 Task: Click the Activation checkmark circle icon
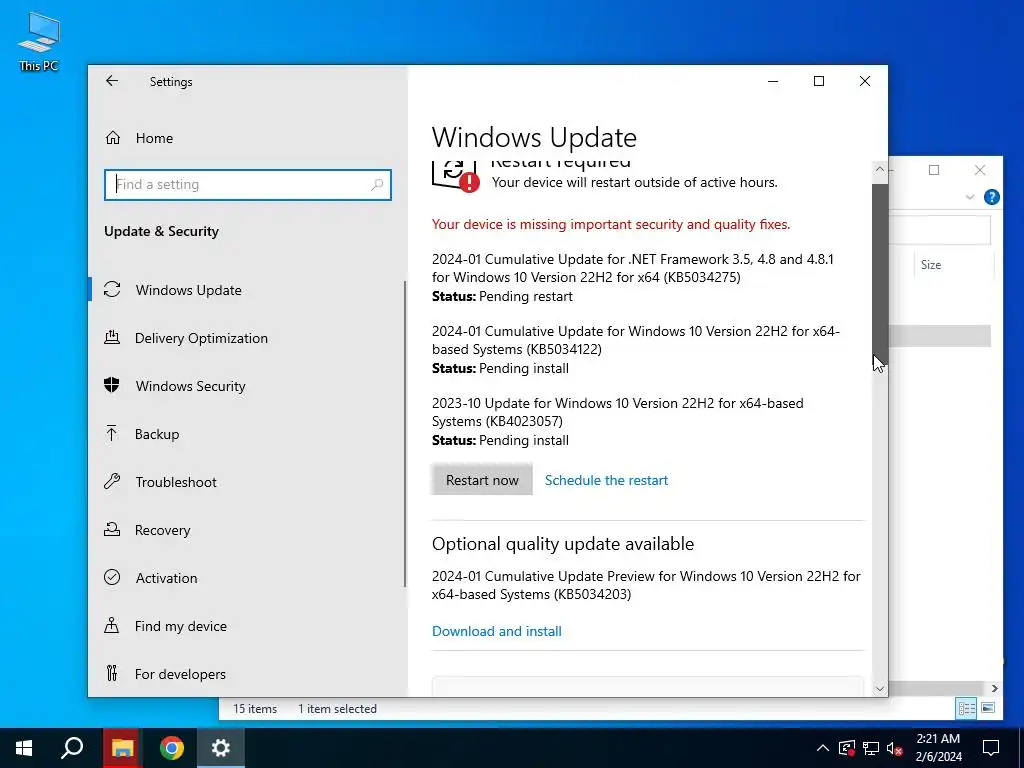(x=112, y=577)
